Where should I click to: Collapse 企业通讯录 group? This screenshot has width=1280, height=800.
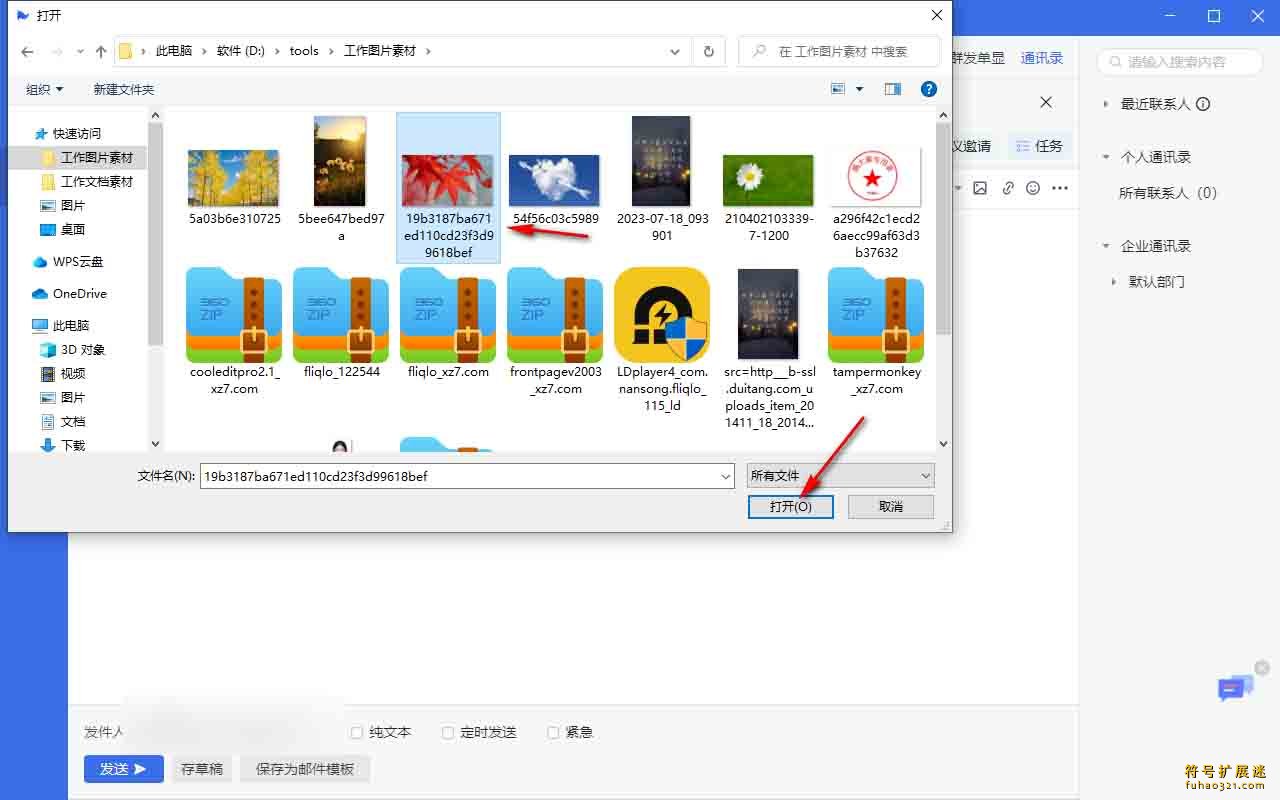pos(1106,246)
